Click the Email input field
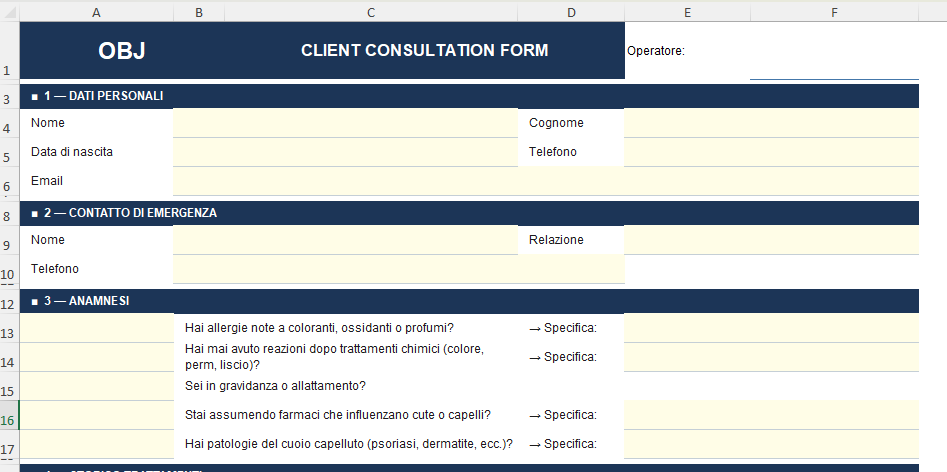The height and width of the screenshot is (472, 947). 545,181
